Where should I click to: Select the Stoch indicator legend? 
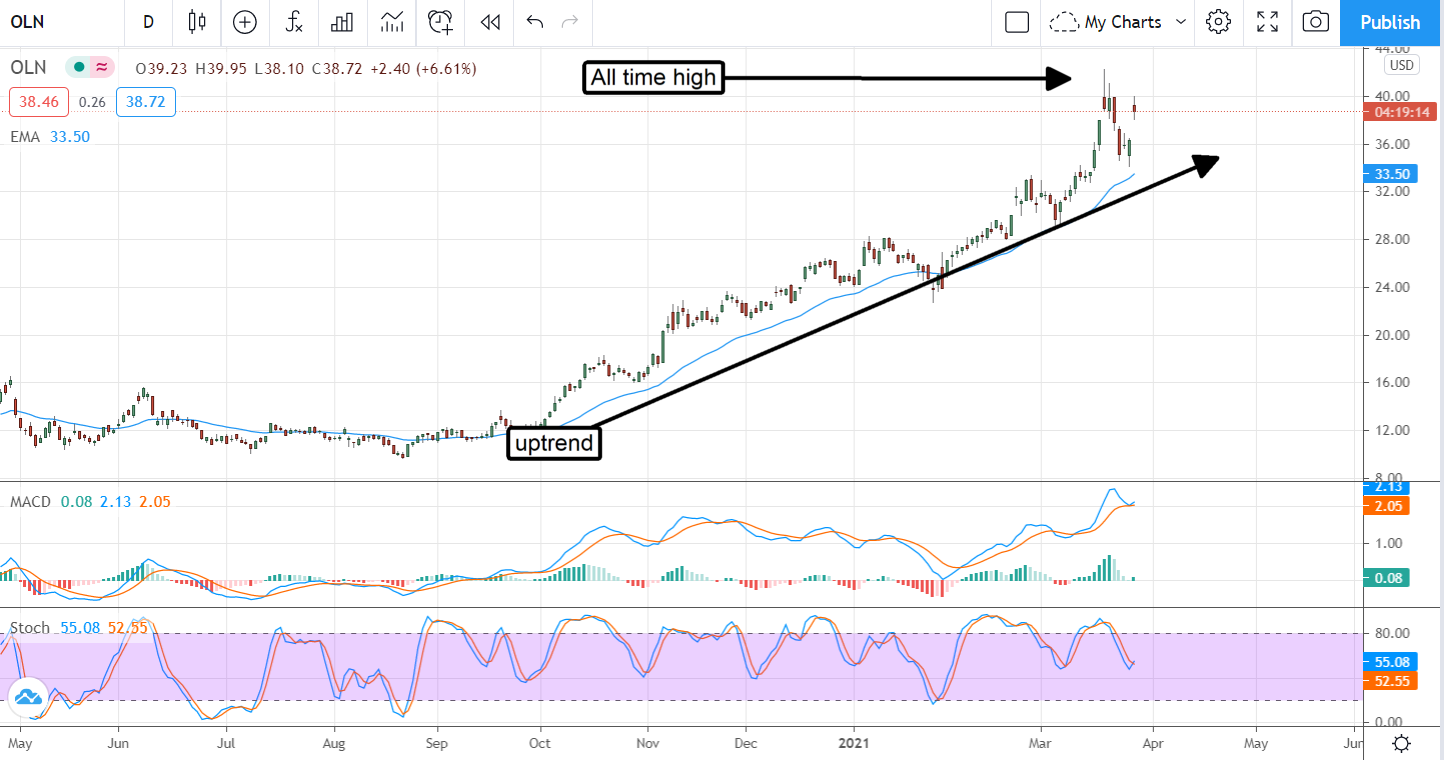point(30,628)
